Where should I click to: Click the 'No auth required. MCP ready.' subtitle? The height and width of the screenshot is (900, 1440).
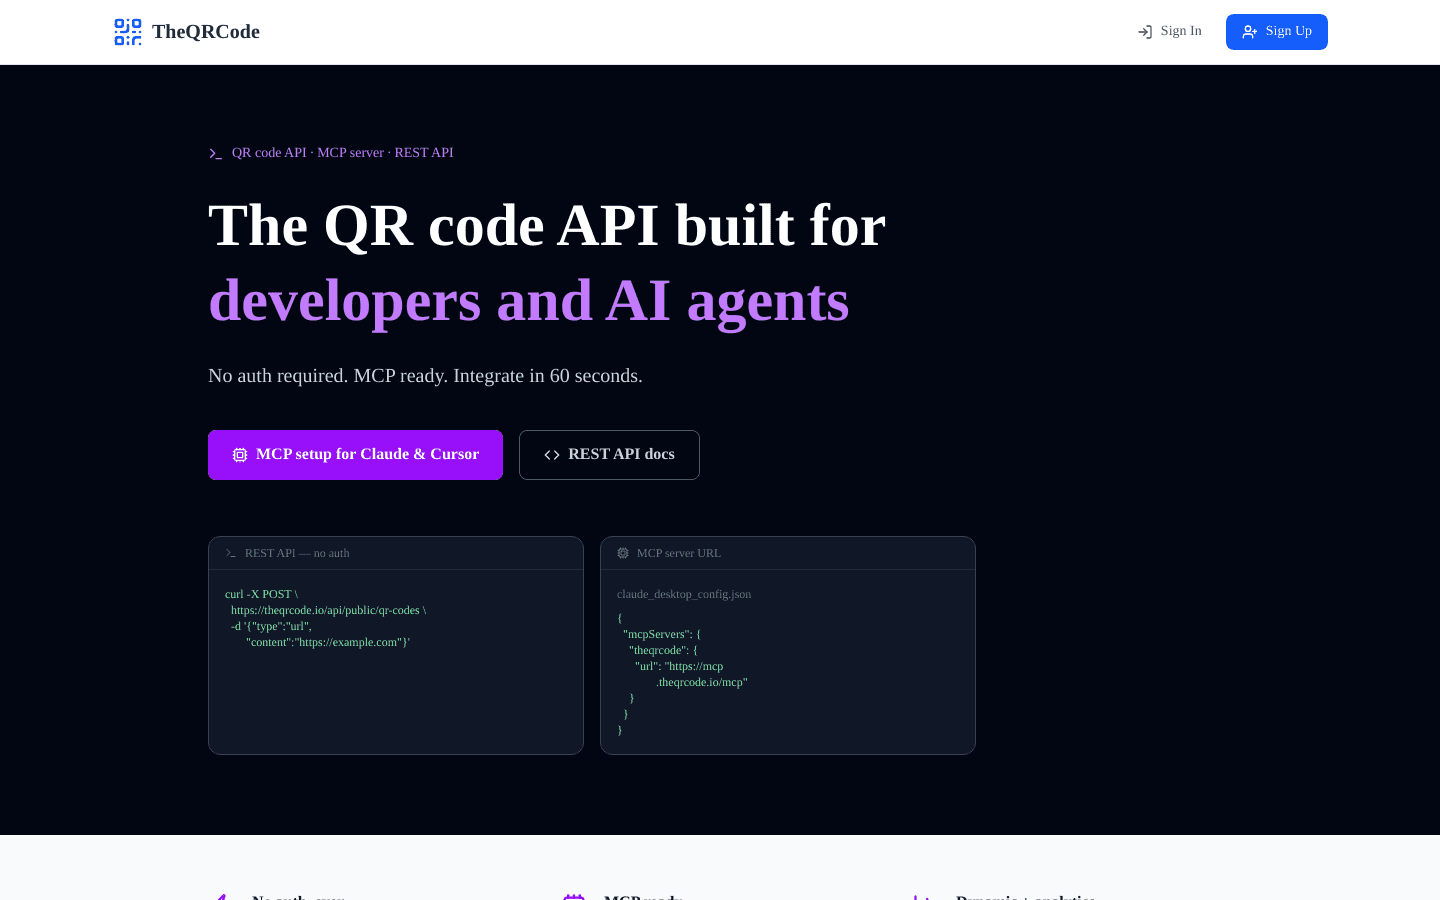tap(425, 376)
